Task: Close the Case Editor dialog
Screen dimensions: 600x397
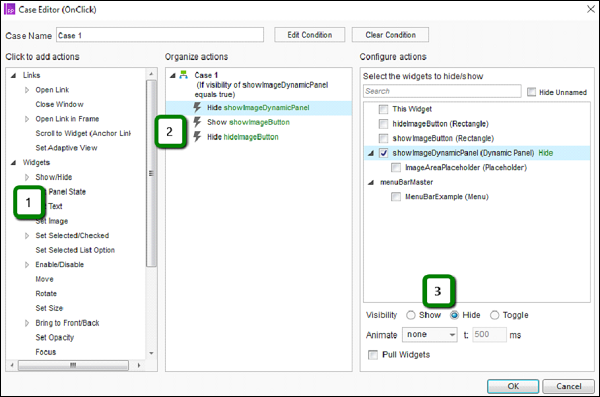Action: pos(591,9)
